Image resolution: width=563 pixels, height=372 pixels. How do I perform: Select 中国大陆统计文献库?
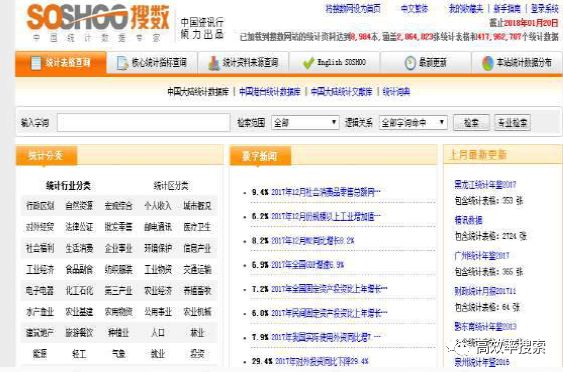[x=341, y=92]
